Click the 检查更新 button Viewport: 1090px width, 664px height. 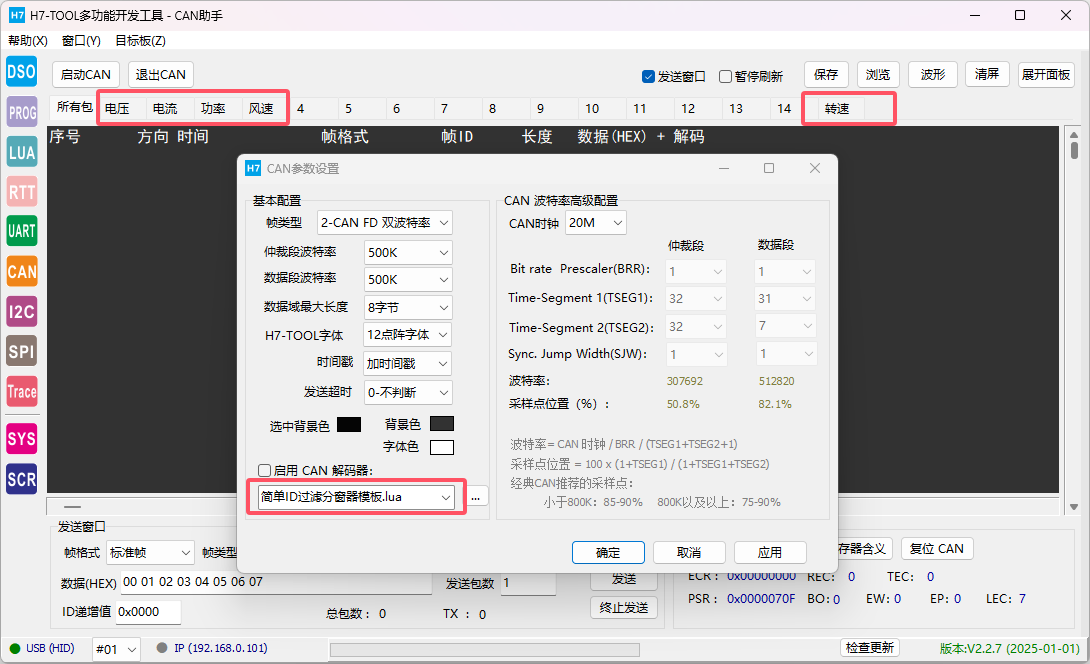pos(869,648)
